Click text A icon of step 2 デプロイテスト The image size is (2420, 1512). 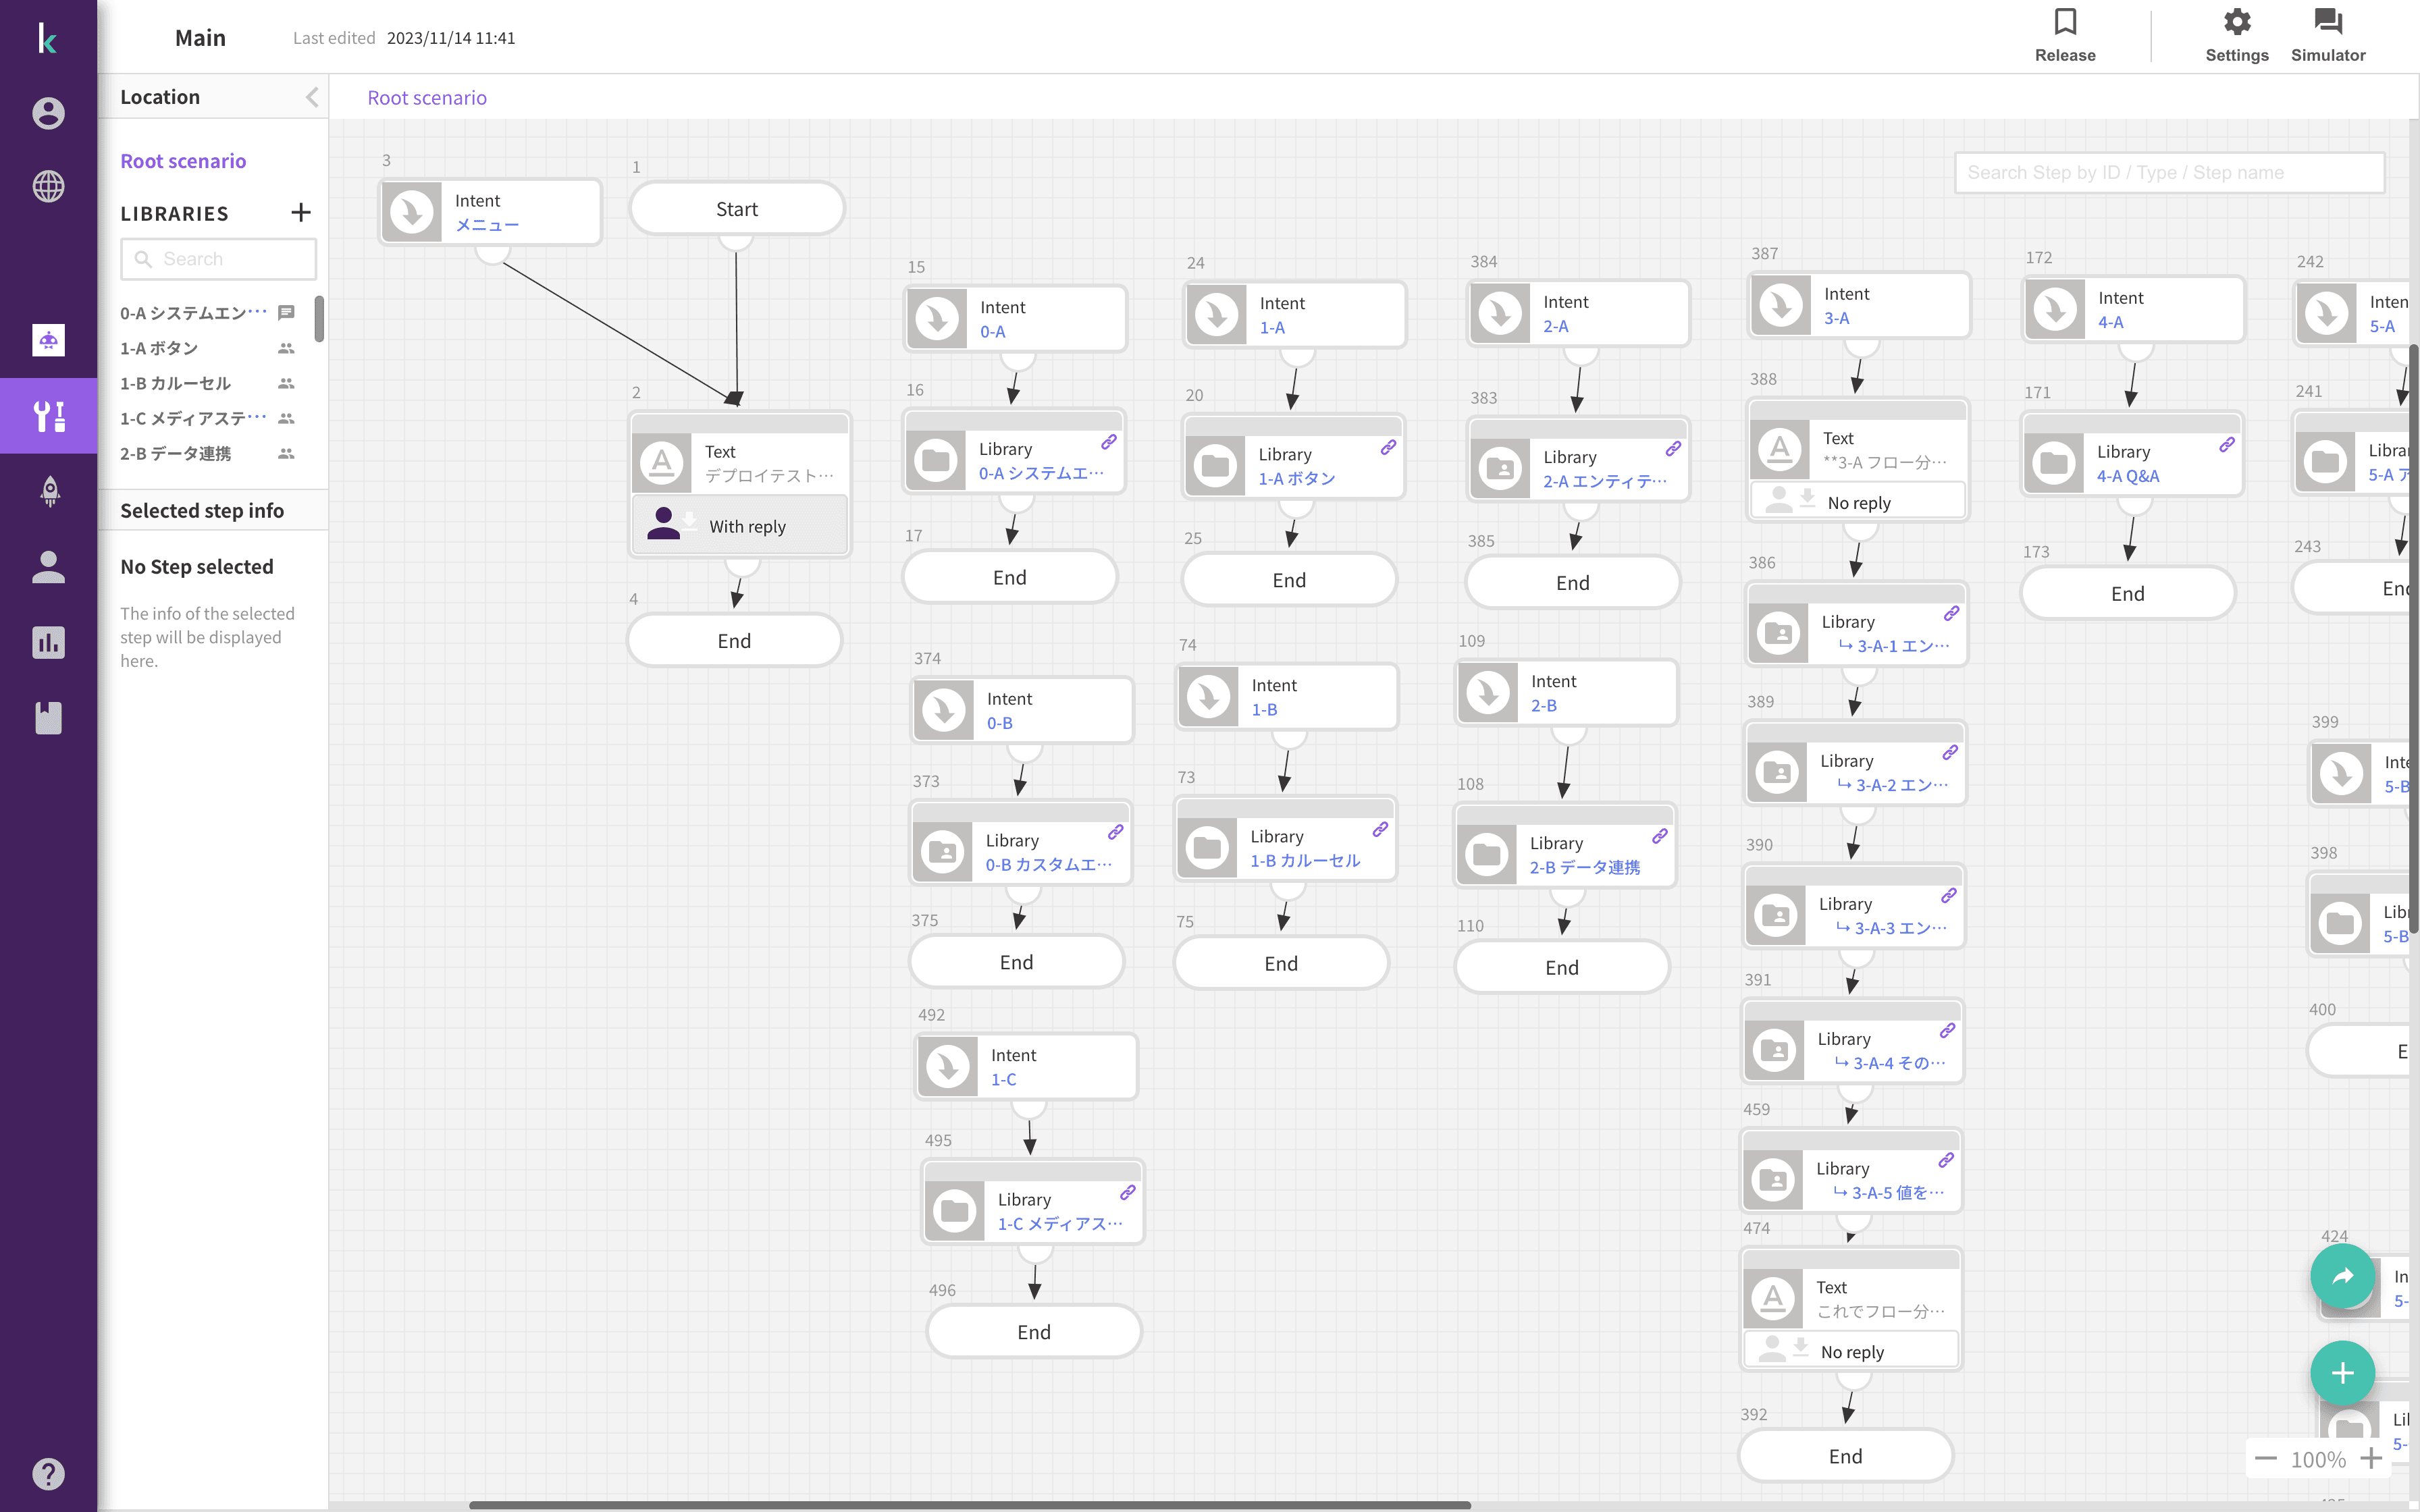[x=662, y=463]
